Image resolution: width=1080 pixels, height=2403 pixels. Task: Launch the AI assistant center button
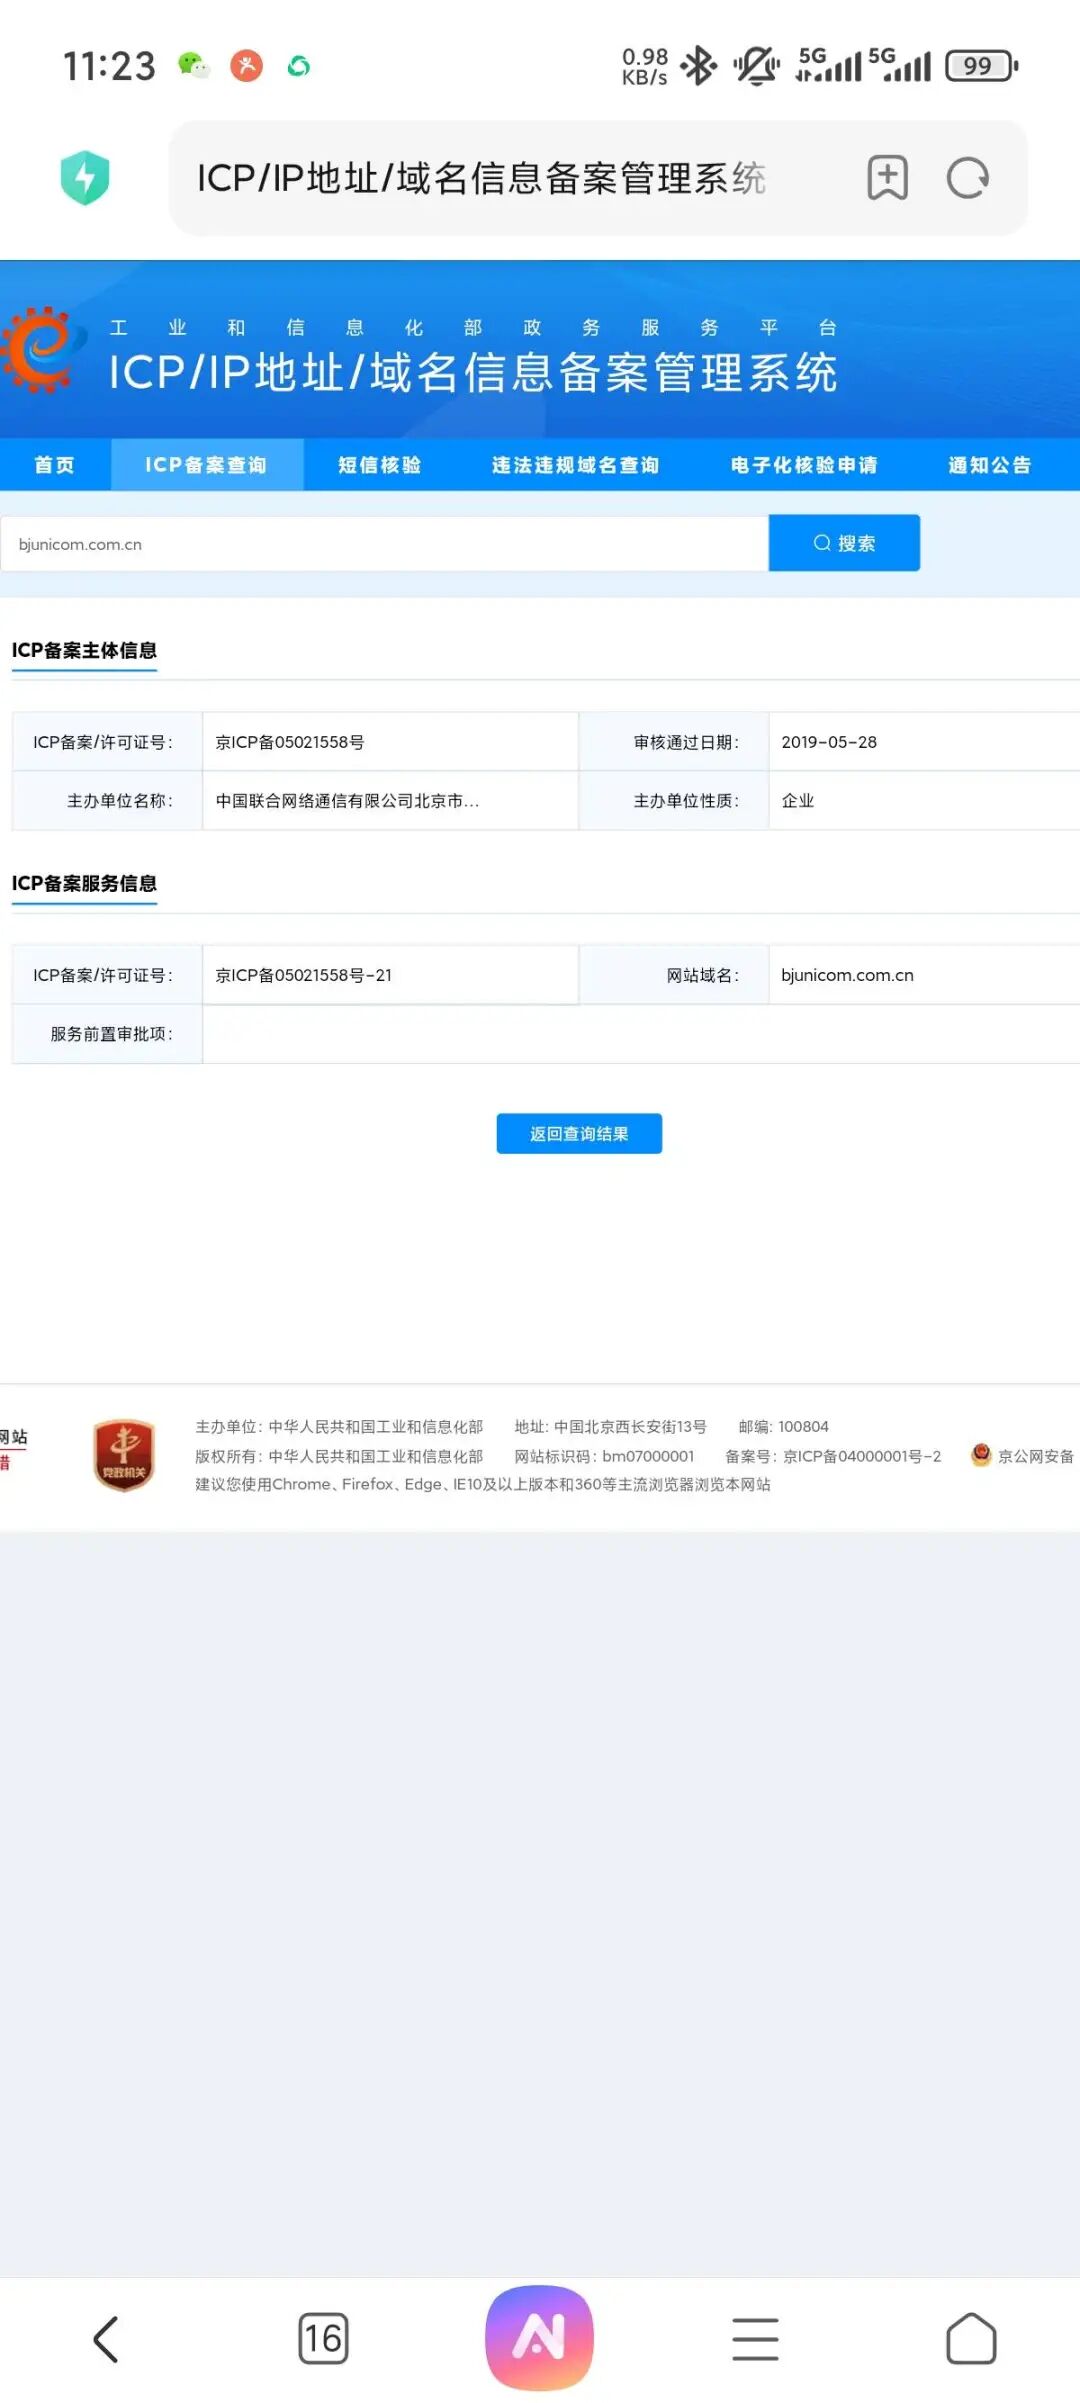click(x=540, y=2337)
